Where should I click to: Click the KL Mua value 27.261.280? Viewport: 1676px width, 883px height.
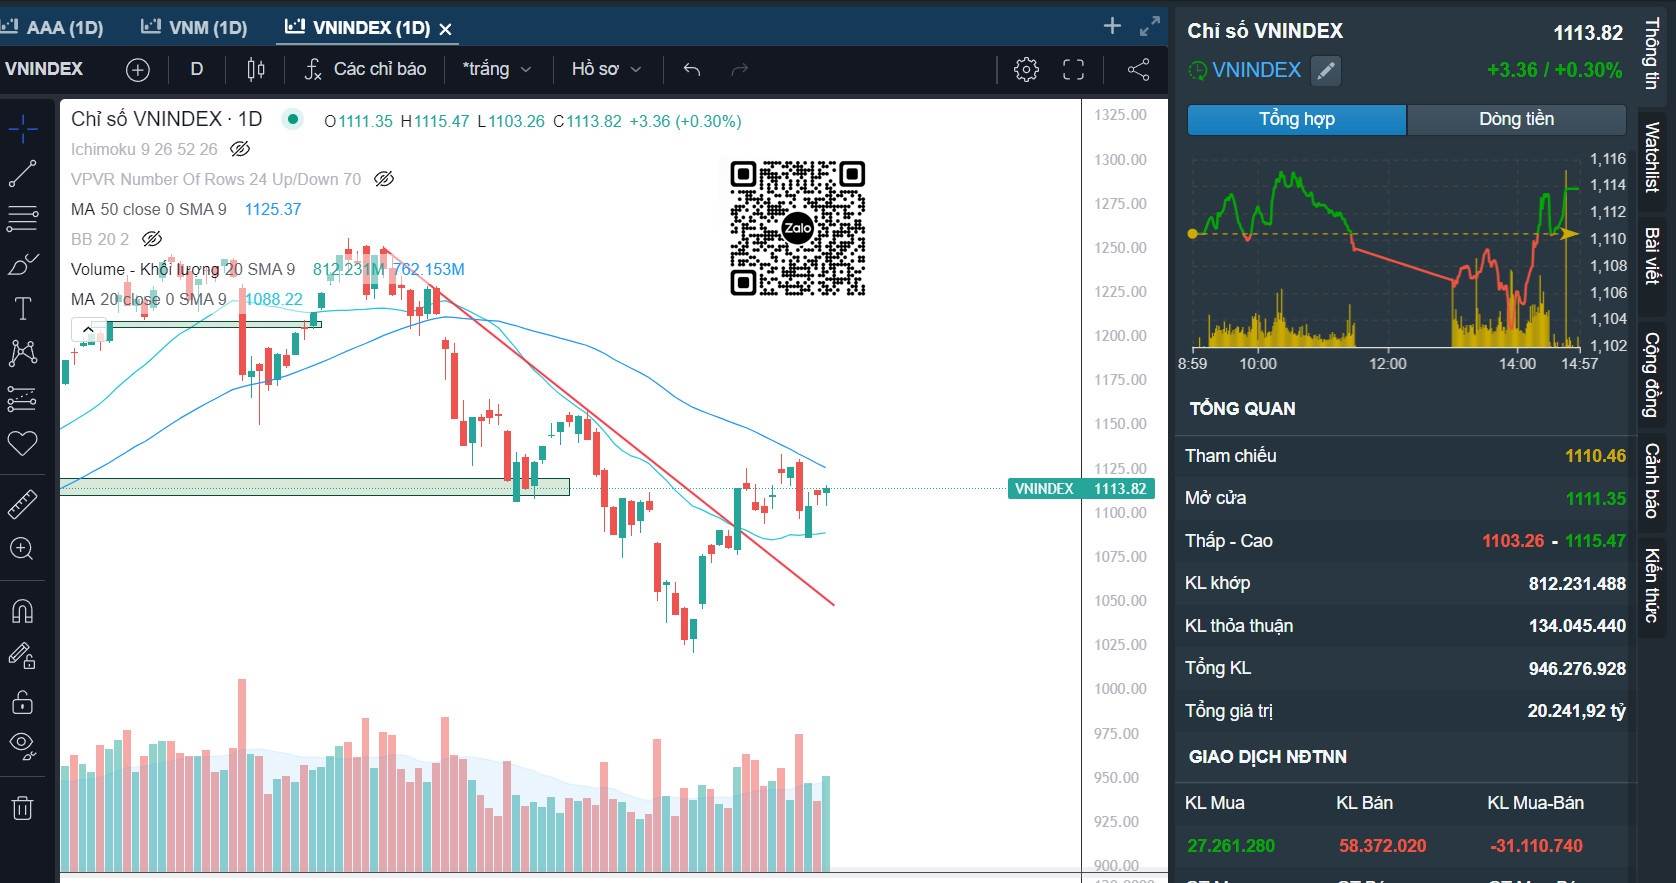coord(1231,846)
